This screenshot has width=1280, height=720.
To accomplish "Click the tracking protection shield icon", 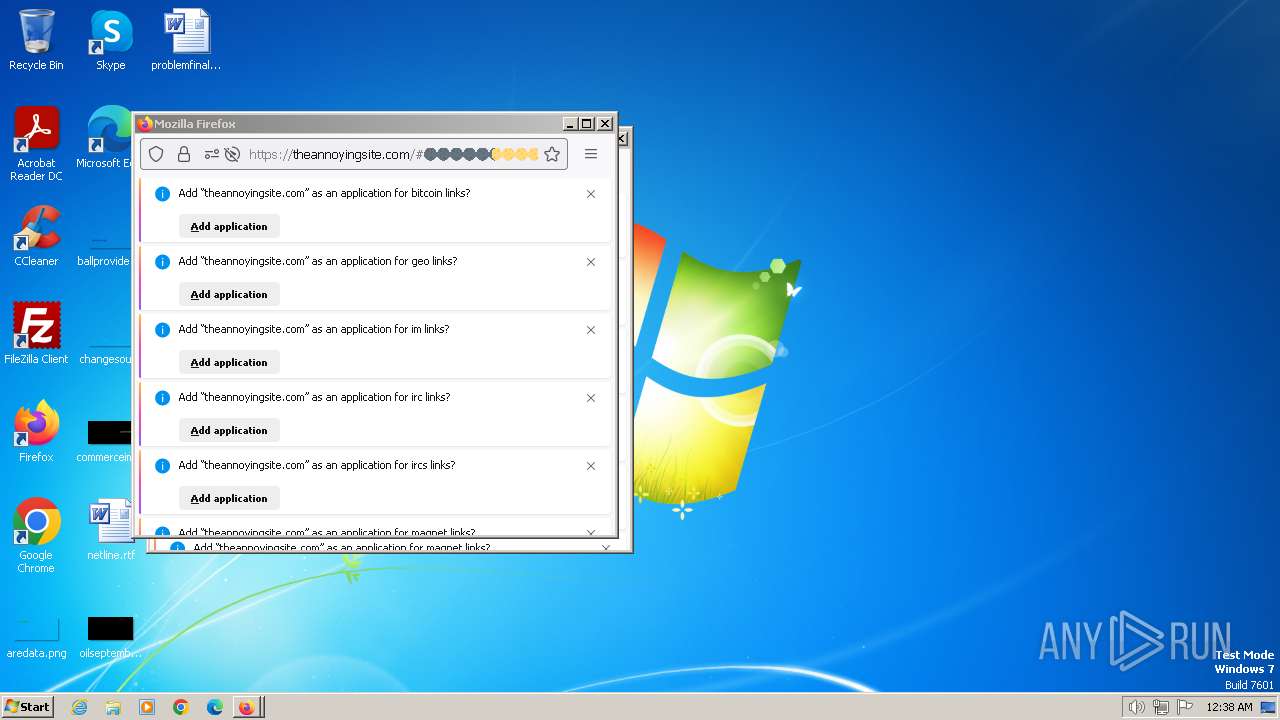I will click(156, 154).
